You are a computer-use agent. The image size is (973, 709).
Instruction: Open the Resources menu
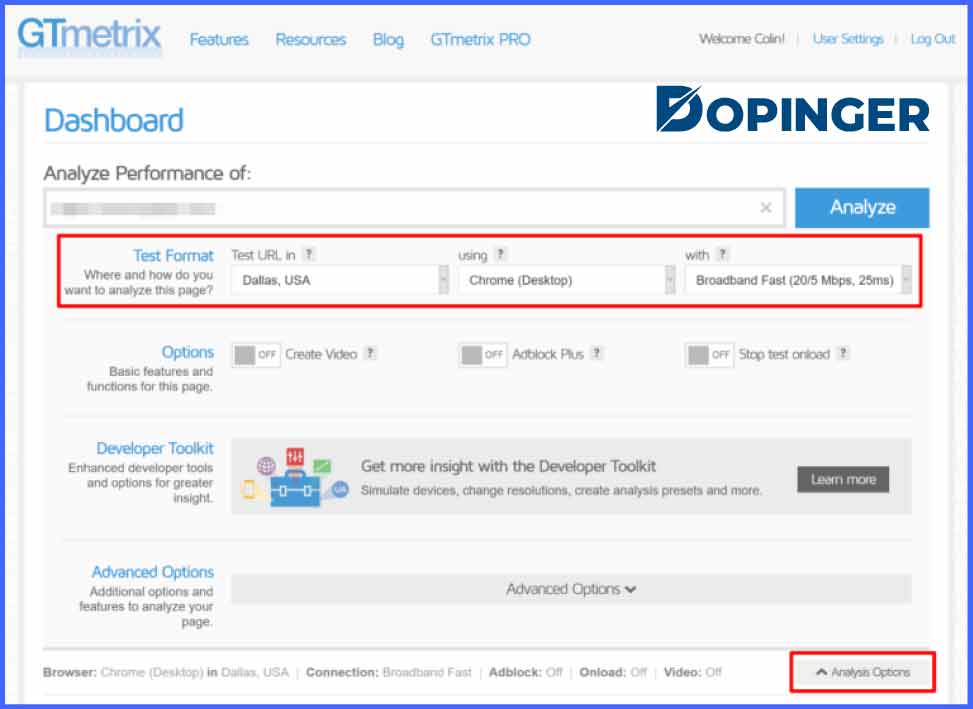point(311,40)
